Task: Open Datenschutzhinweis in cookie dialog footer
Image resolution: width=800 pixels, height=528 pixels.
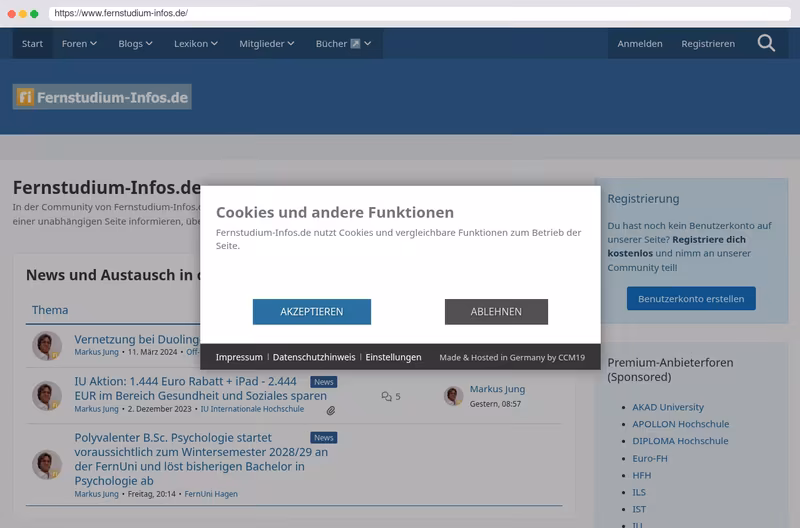Action: tap(314, 357)
